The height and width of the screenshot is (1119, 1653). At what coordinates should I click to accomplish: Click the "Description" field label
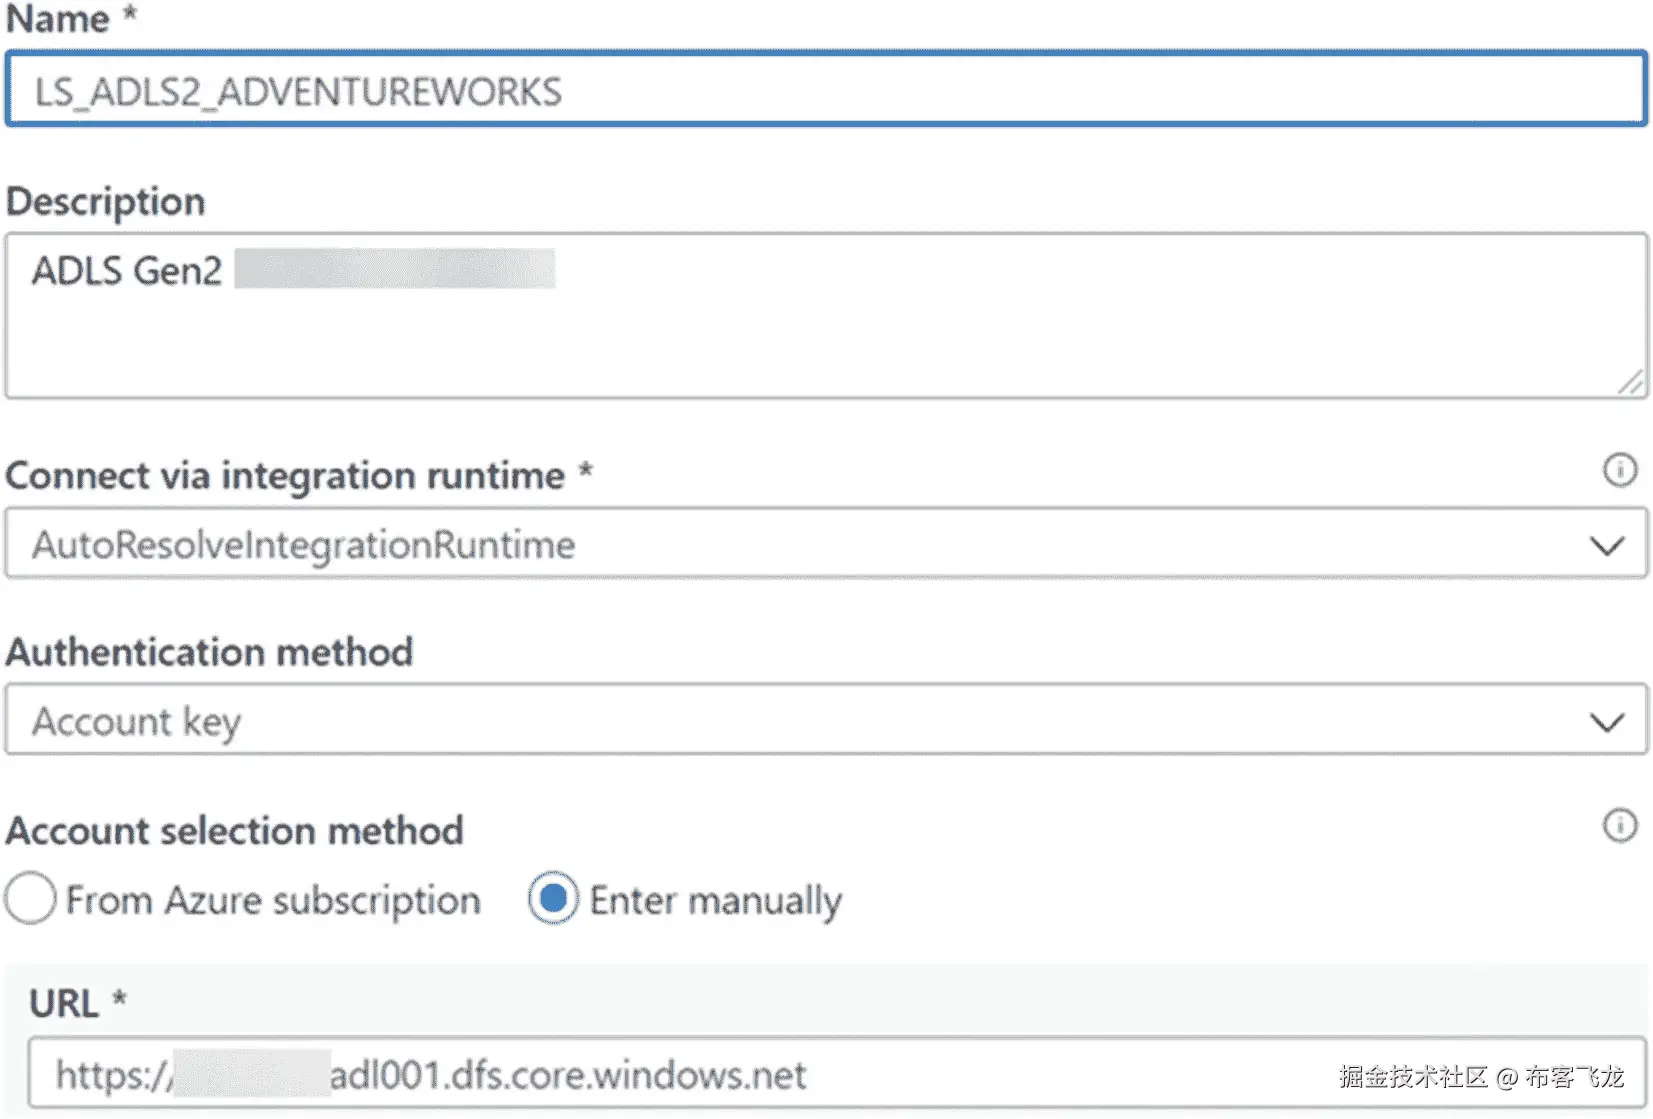[106, 202]
